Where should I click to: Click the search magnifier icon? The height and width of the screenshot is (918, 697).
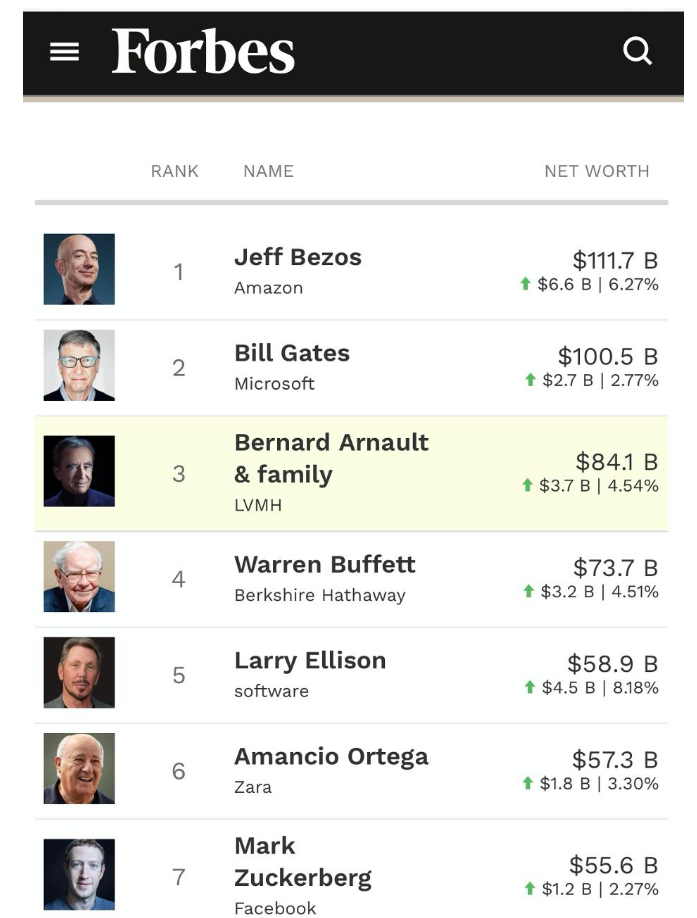coord(637,50)
